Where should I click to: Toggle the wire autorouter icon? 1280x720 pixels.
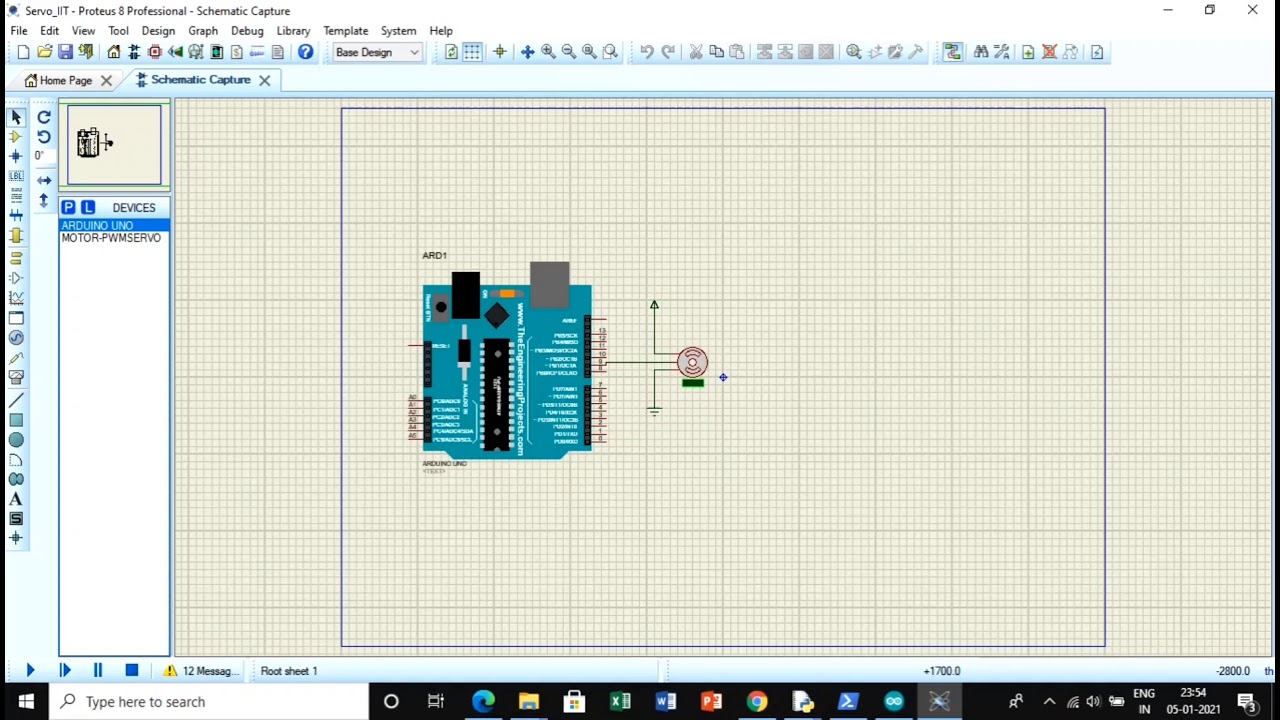click(951, 52)
